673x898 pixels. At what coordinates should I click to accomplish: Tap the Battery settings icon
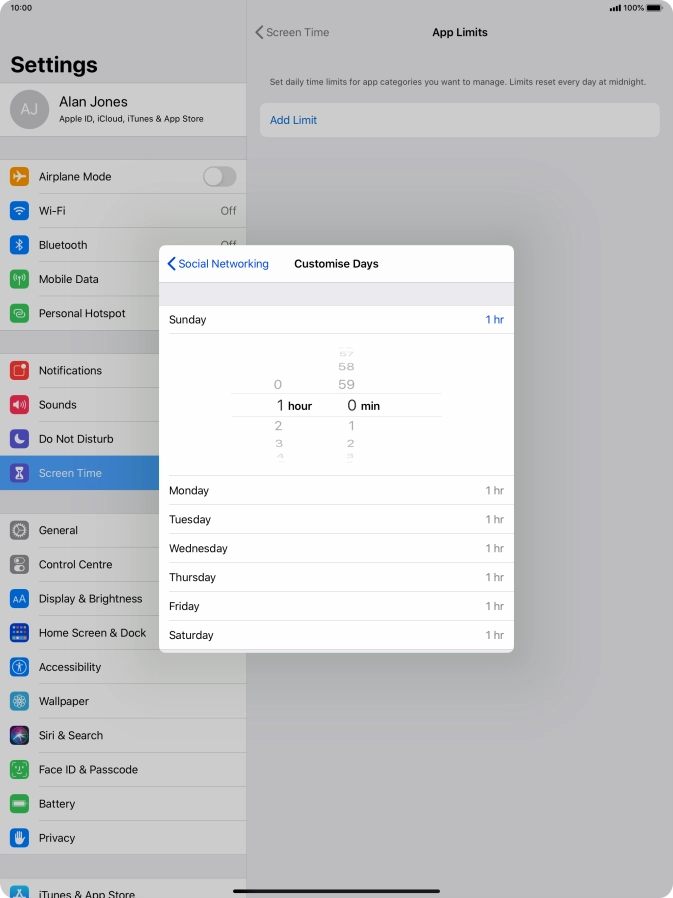pyautogui.click(x=19, y=804)
